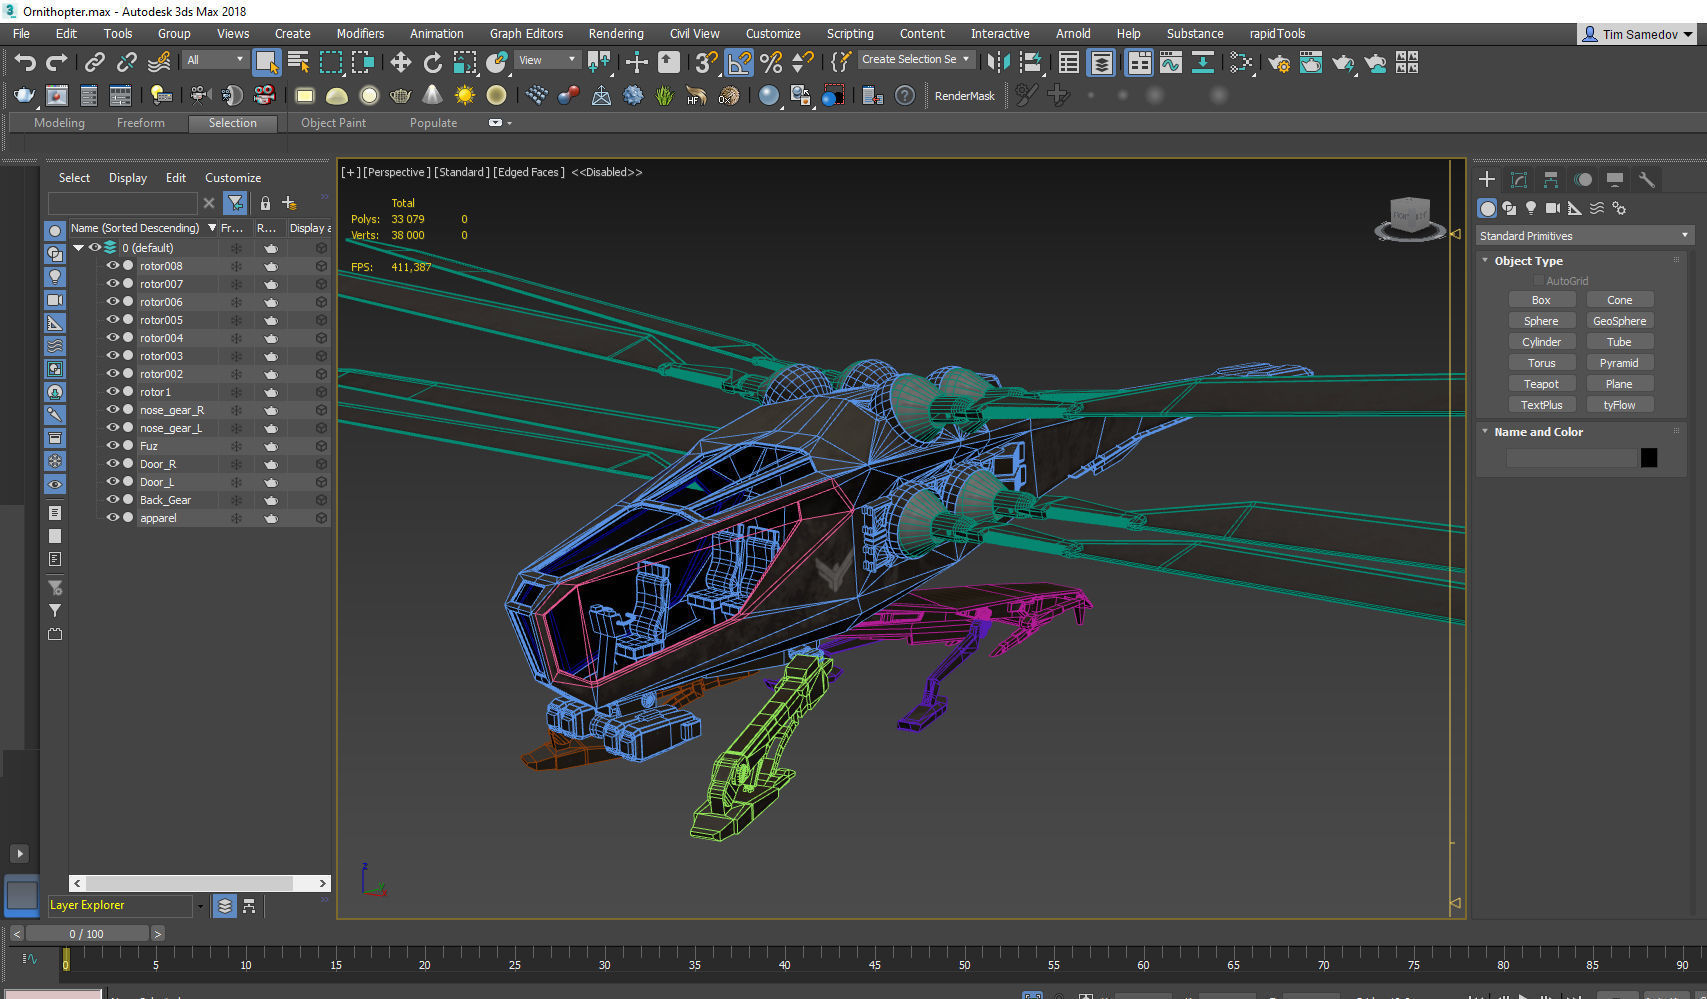Click the GeoSphere button
1707x999 pixels.
[x=1619, y=321]
